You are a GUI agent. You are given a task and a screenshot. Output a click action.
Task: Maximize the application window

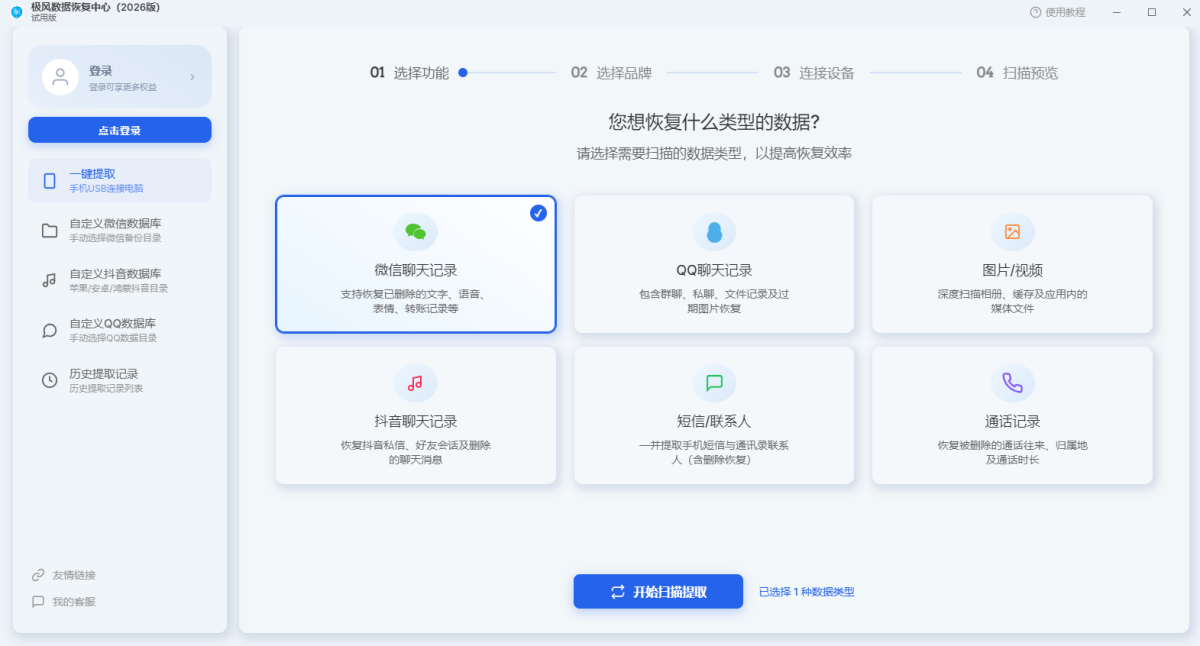1151,12
